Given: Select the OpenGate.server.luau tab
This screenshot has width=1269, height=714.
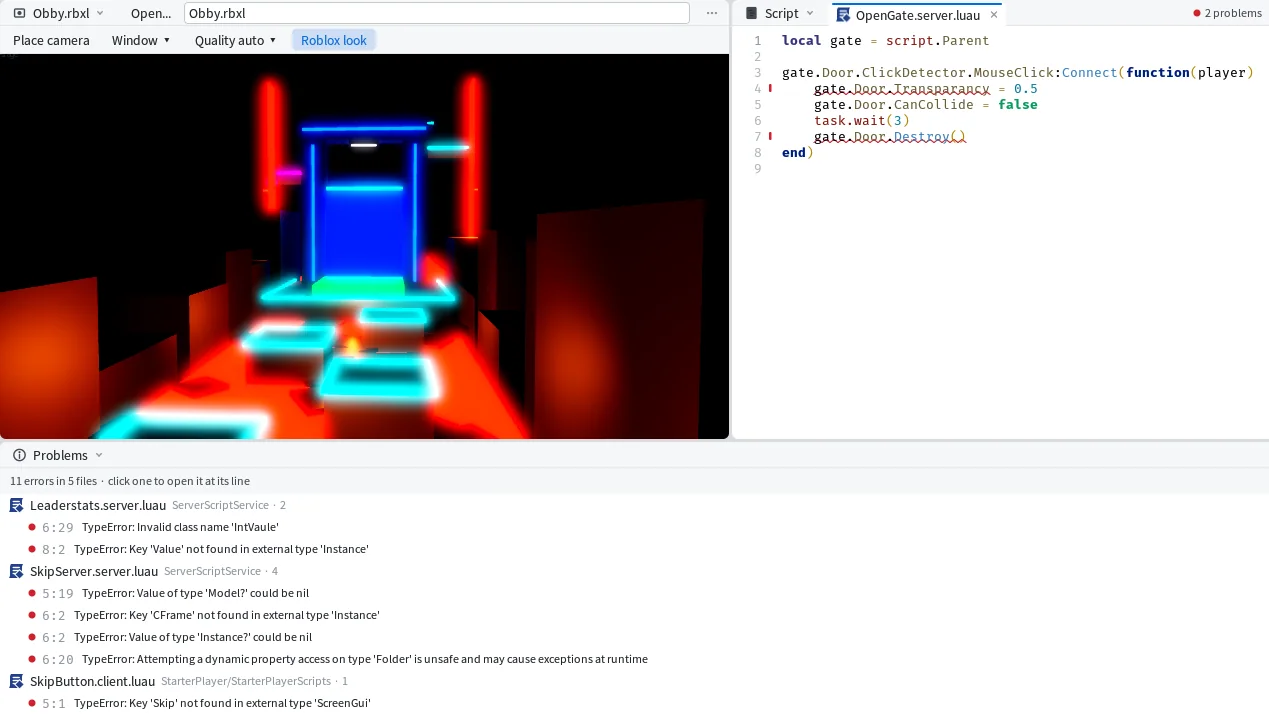Looking at the screenshot, I should [x=917, y=14].
